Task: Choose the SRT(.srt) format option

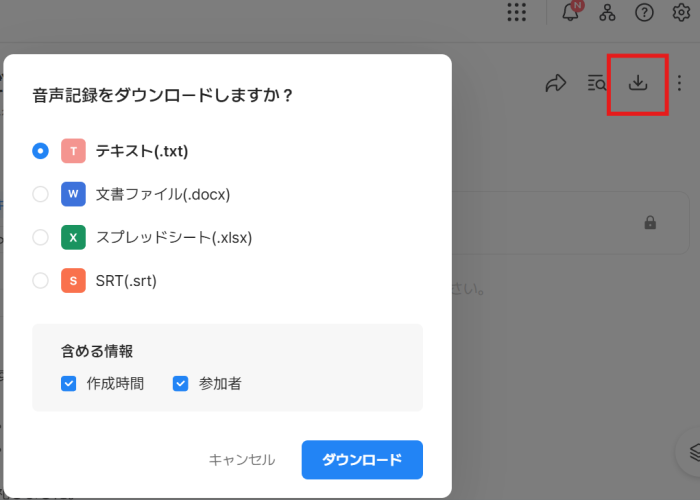Action: click(x=41, y=281)
